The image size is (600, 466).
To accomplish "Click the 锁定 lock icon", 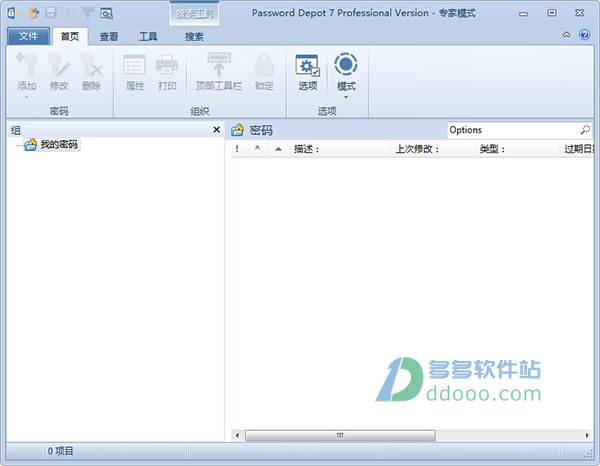I will [264, 65].
